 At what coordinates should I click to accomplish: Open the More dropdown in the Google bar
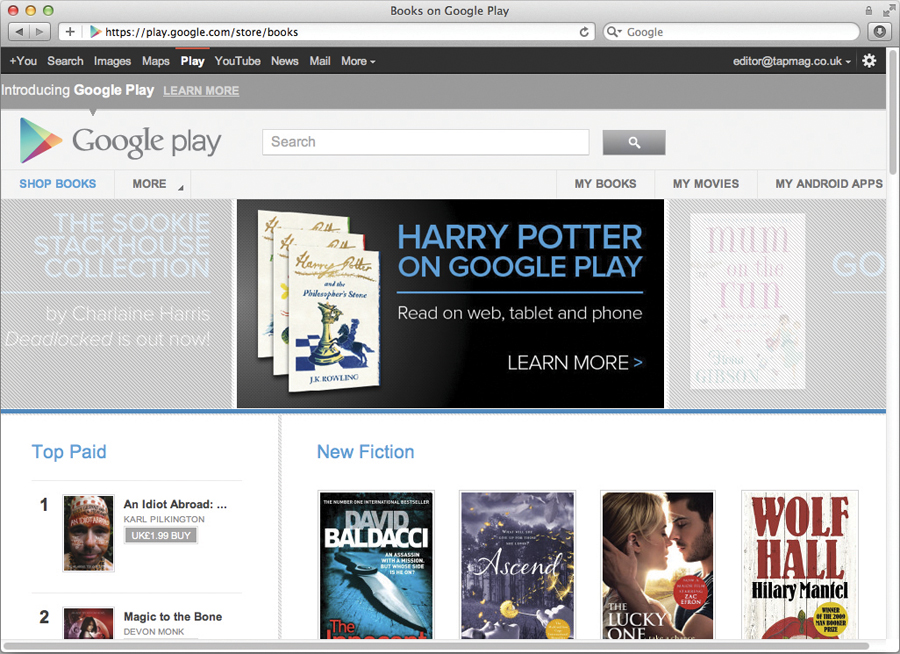click(x=358, y=61)
